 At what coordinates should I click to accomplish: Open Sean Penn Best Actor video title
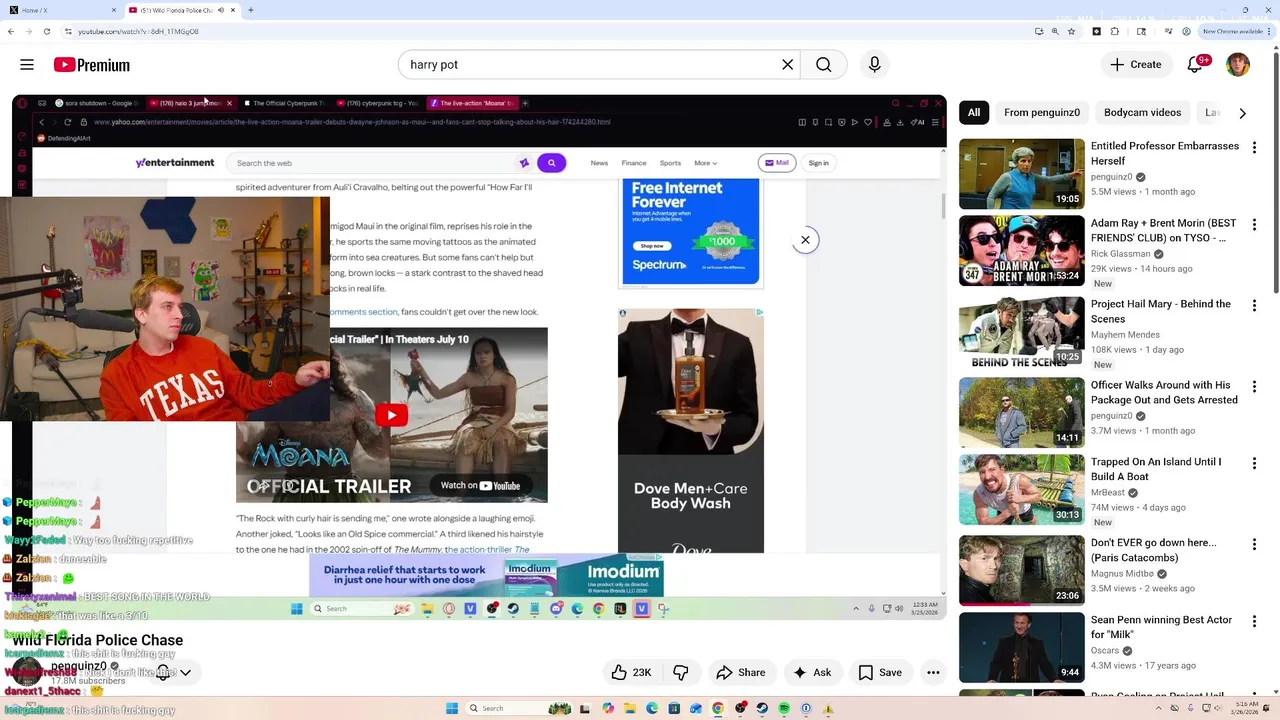1161,627
